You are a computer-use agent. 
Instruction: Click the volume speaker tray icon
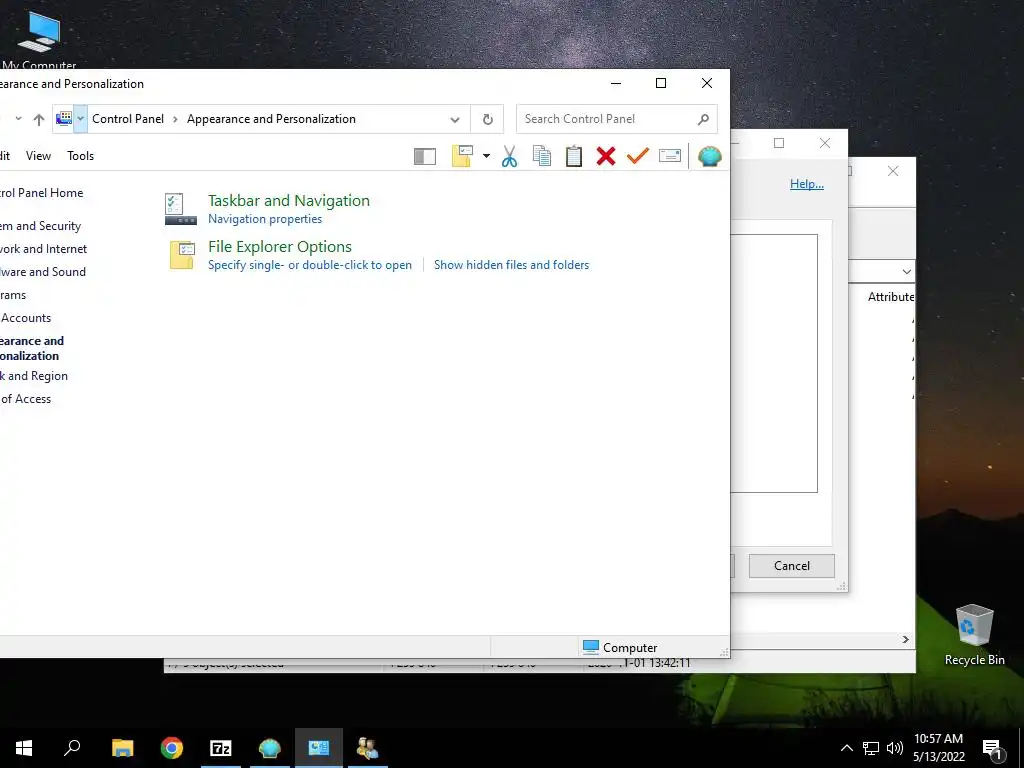point(895,748)
